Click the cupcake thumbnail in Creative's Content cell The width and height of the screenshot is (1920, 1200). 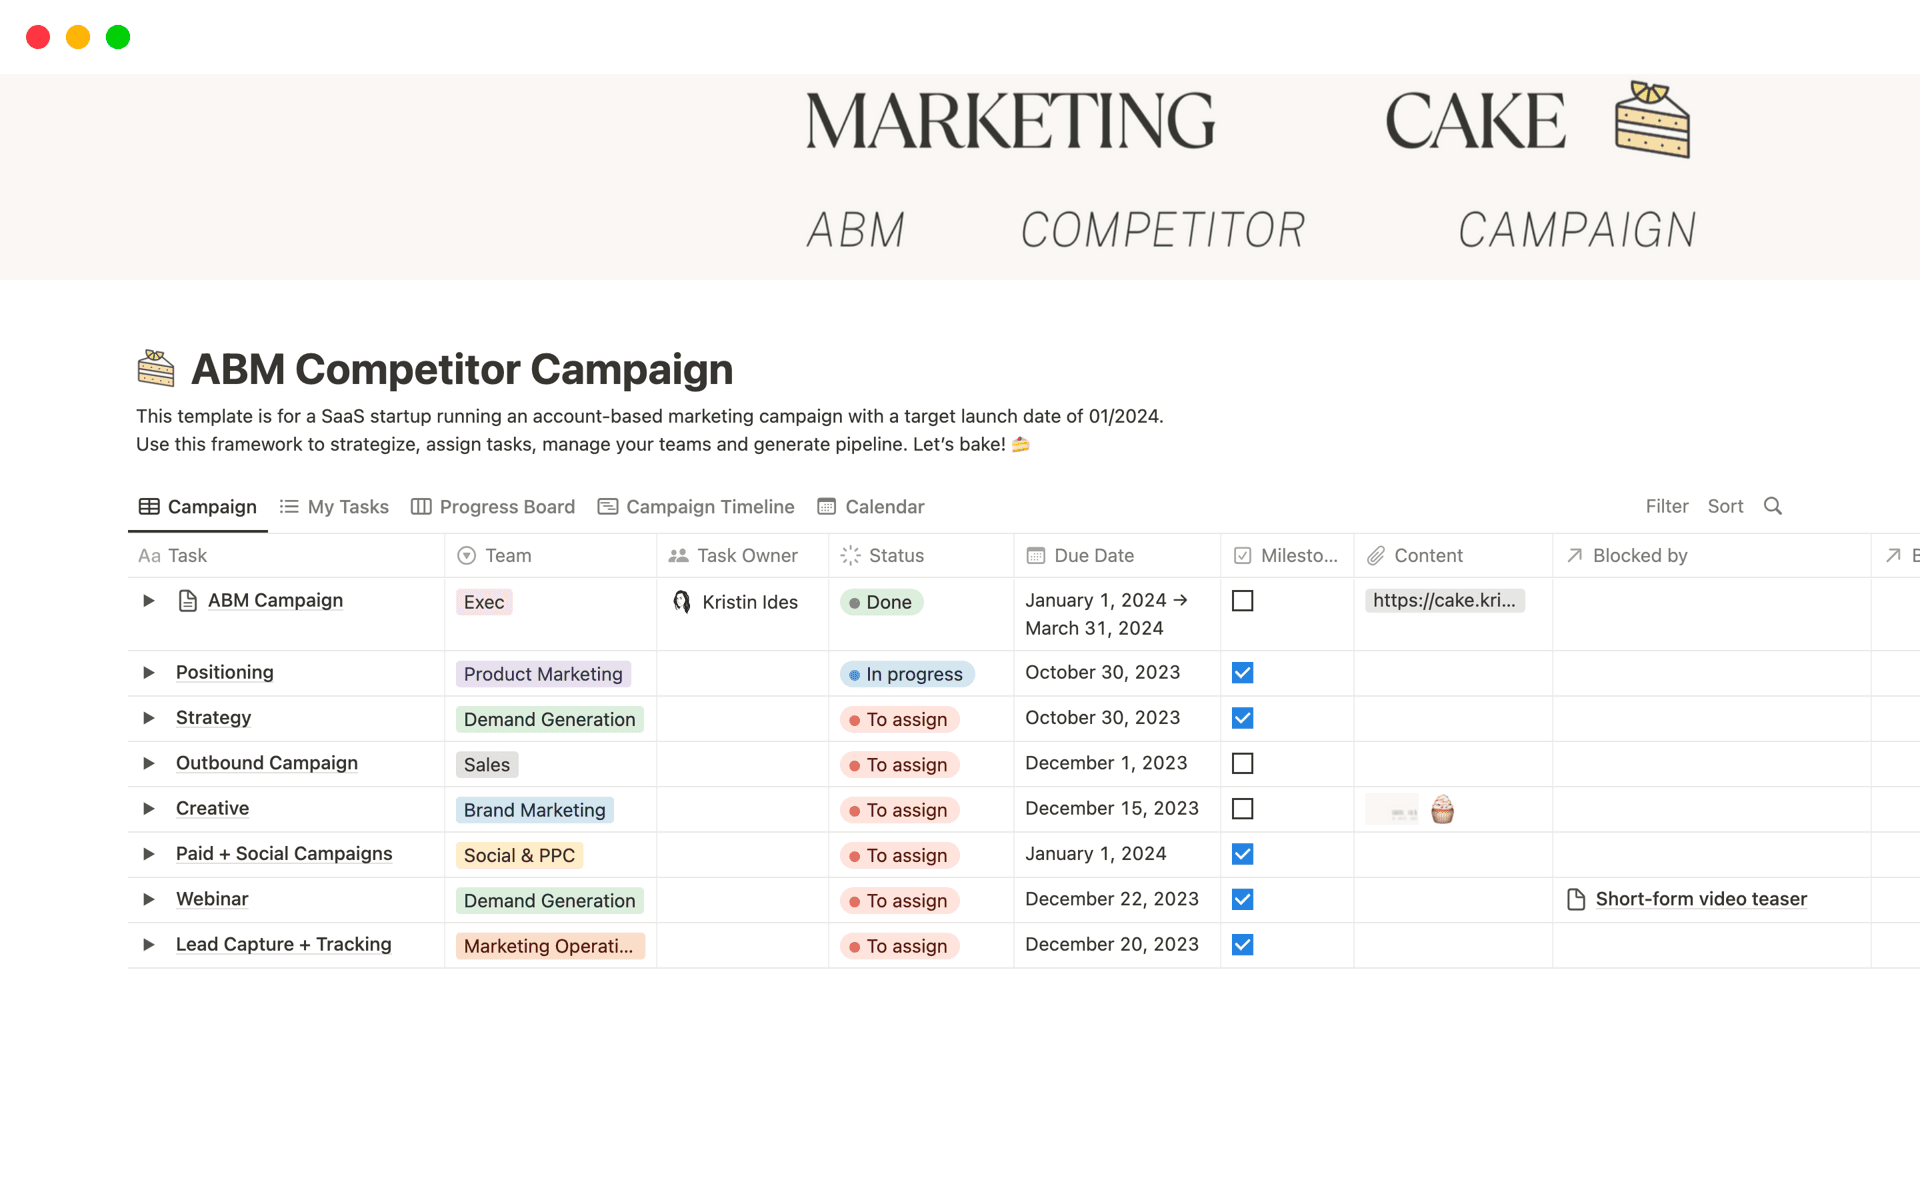click(x=1441, y=808)
